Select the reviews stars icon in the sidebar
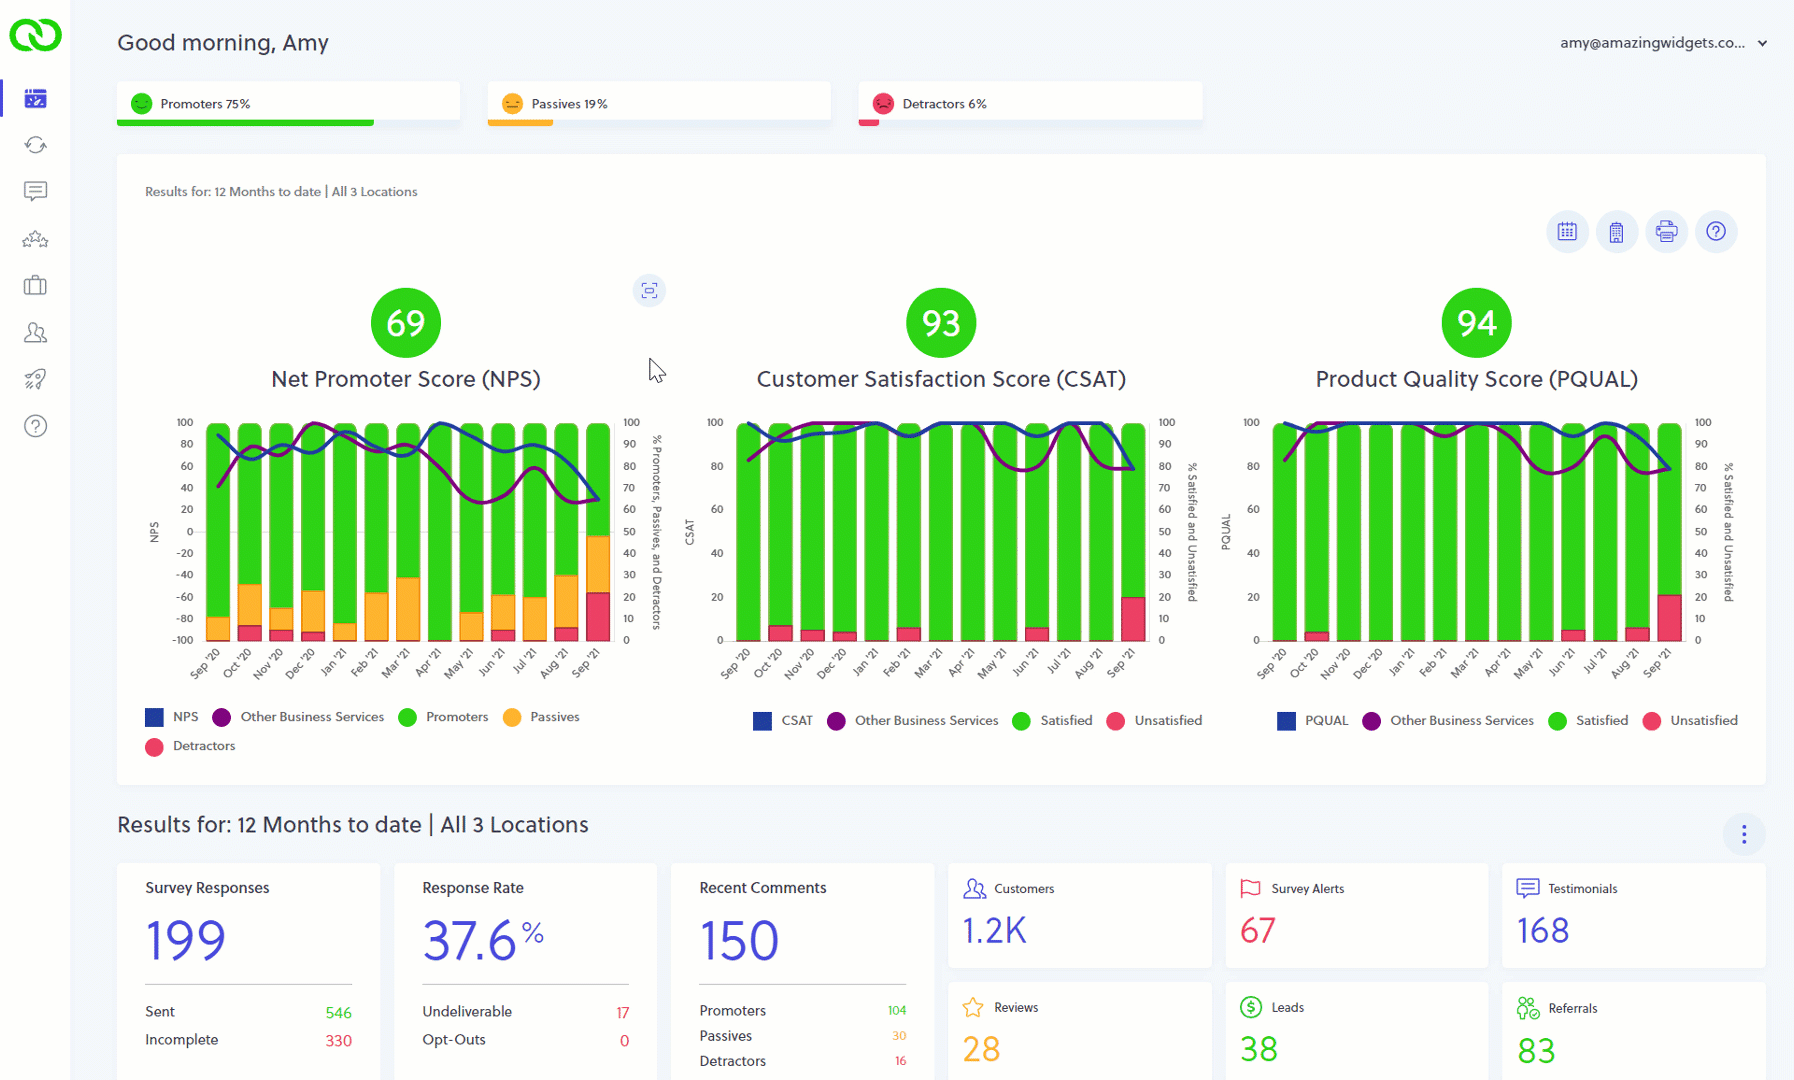Viewport: 1794px width, 1080px height. pos(35,238)
